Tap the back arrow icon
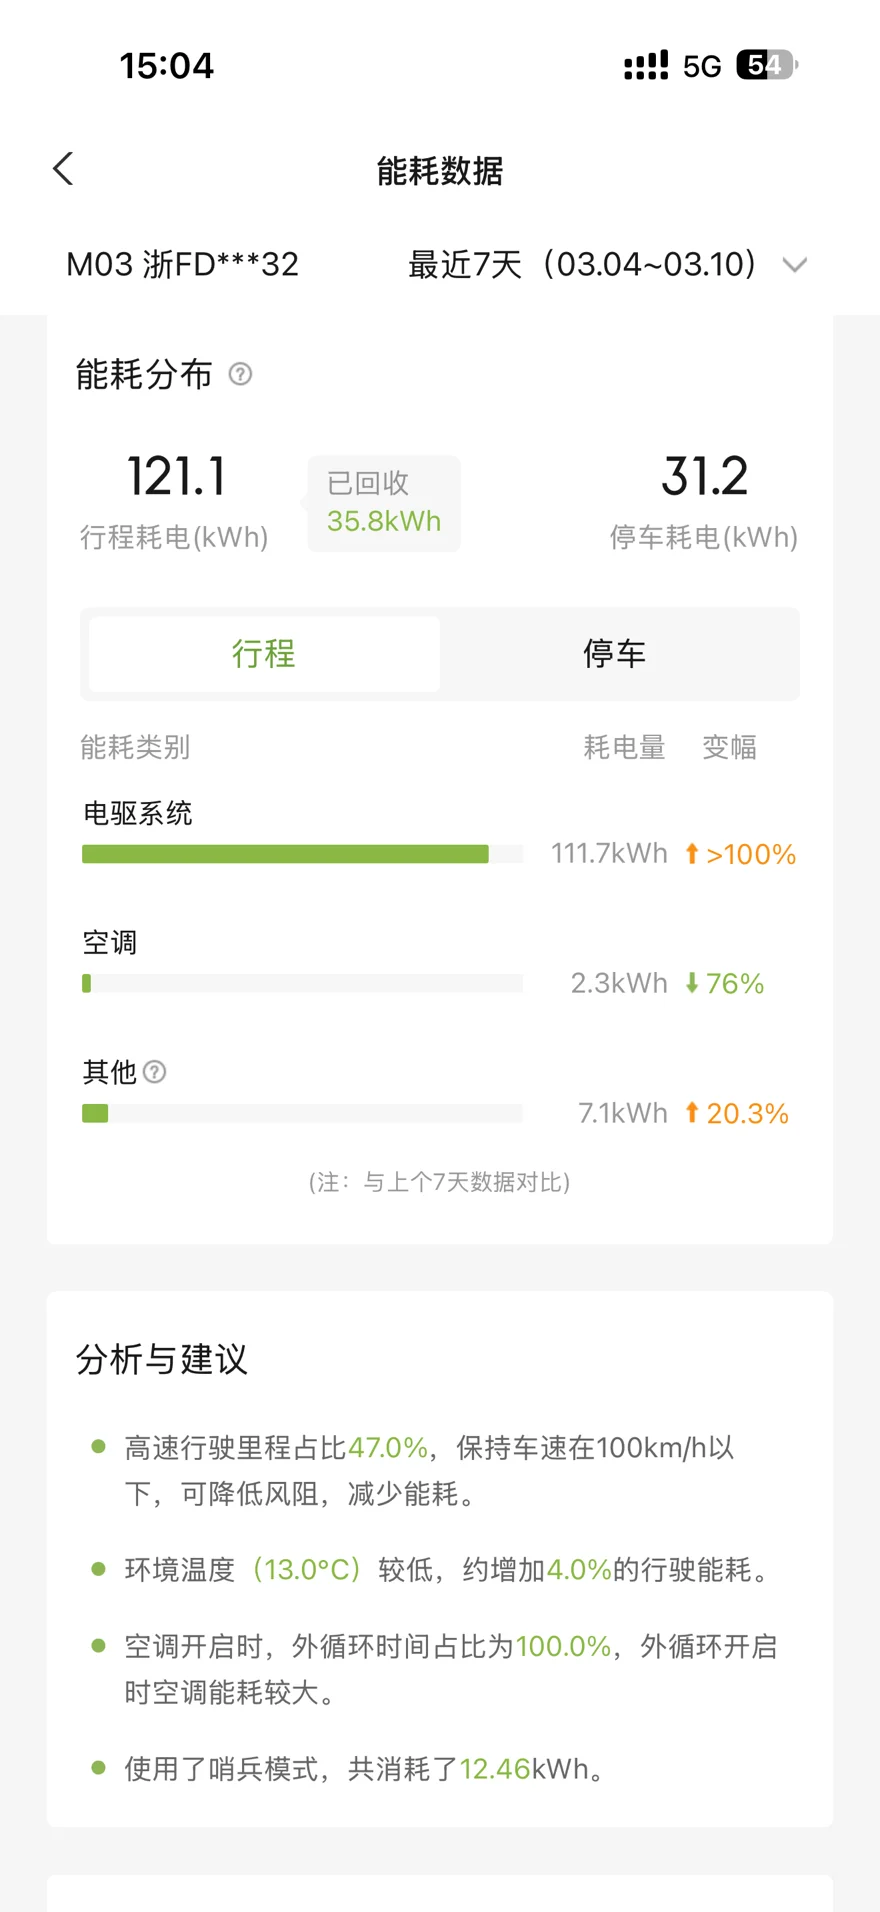The width and height of the screenshot is (880, 1912). coord(63,169)
